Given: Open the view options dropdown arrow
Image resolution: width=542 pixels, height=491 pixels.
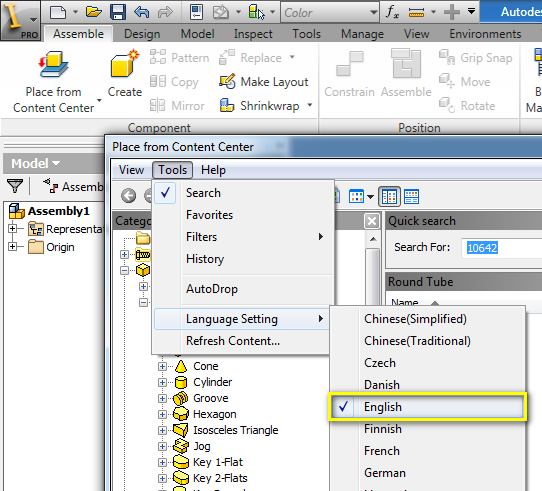Looking at the screenshot, I should pos(371,197).
